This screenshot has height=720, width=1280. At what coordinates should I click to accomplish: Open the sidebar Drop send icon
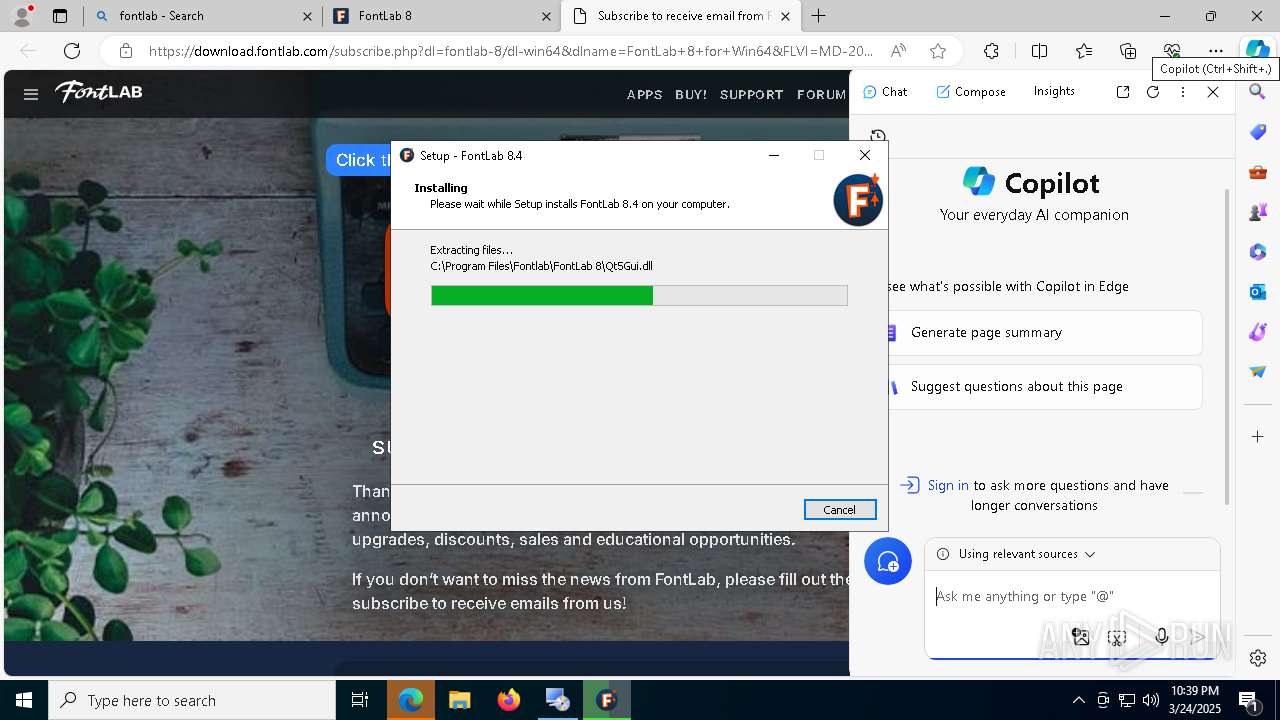tap(1258, 372)
